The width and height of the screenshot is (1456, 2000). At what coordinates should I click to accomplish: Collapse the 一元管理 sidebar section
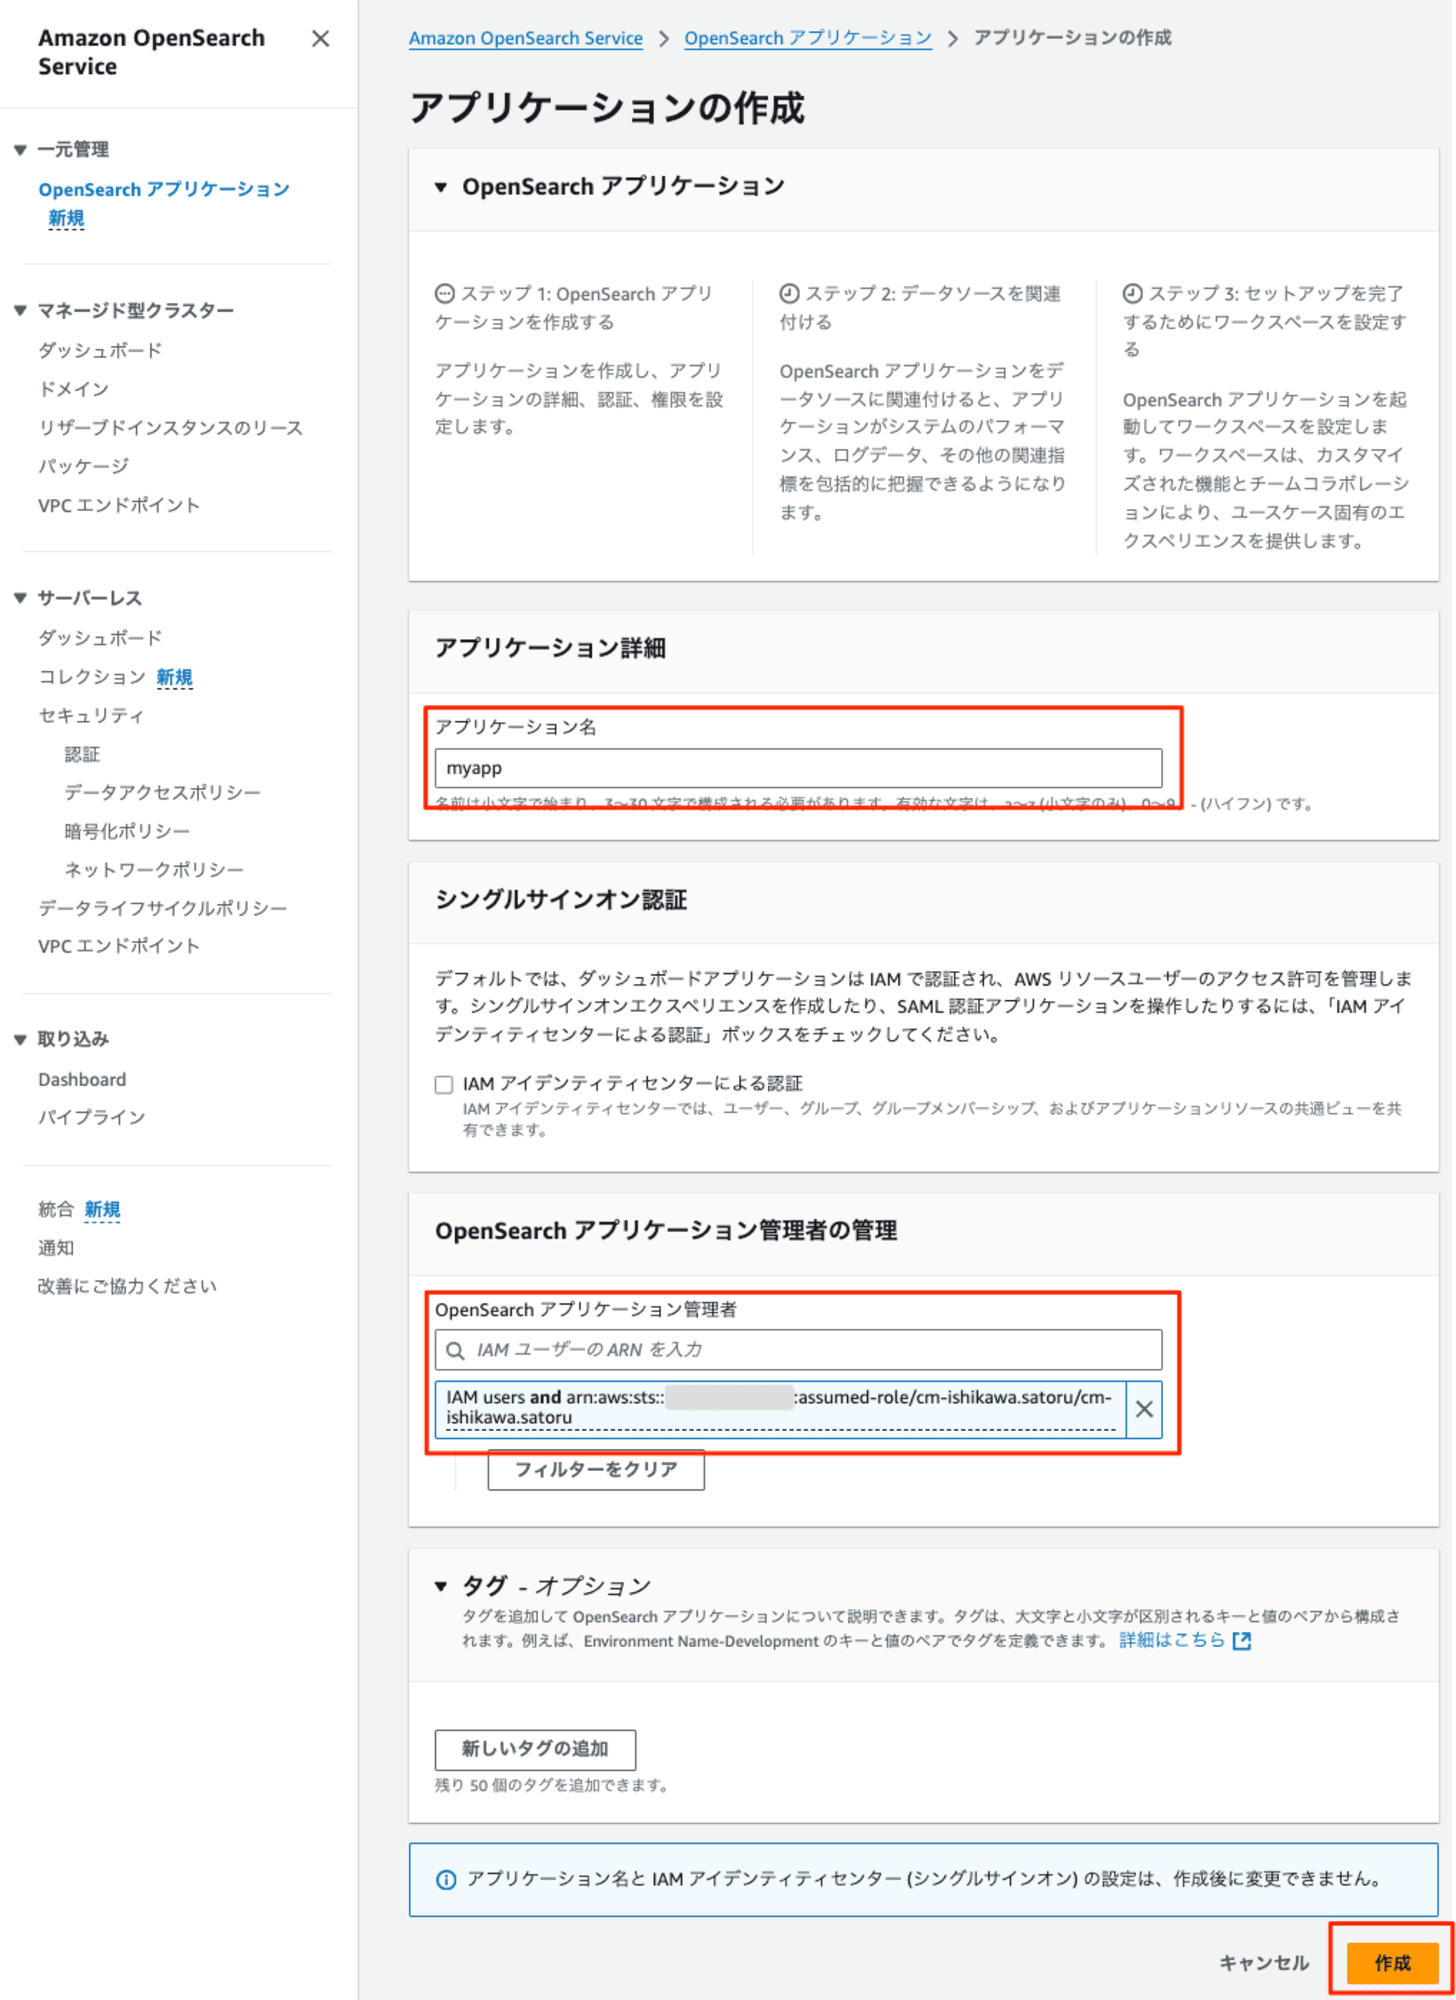20,150
